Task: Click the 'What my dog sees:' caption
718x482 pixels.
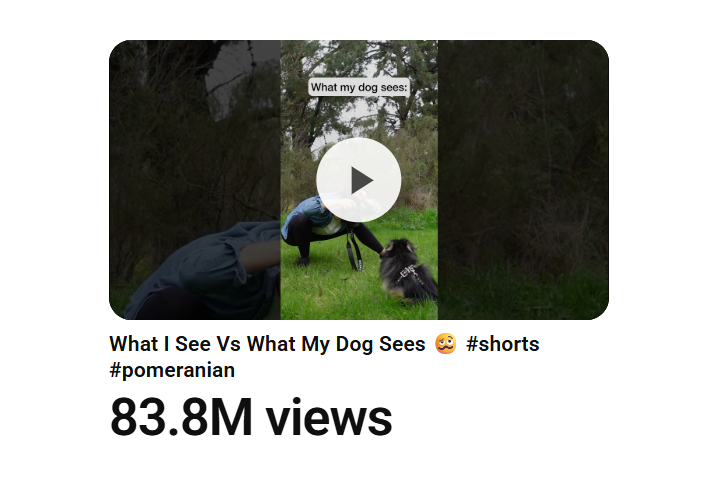Action: point(359,87)
